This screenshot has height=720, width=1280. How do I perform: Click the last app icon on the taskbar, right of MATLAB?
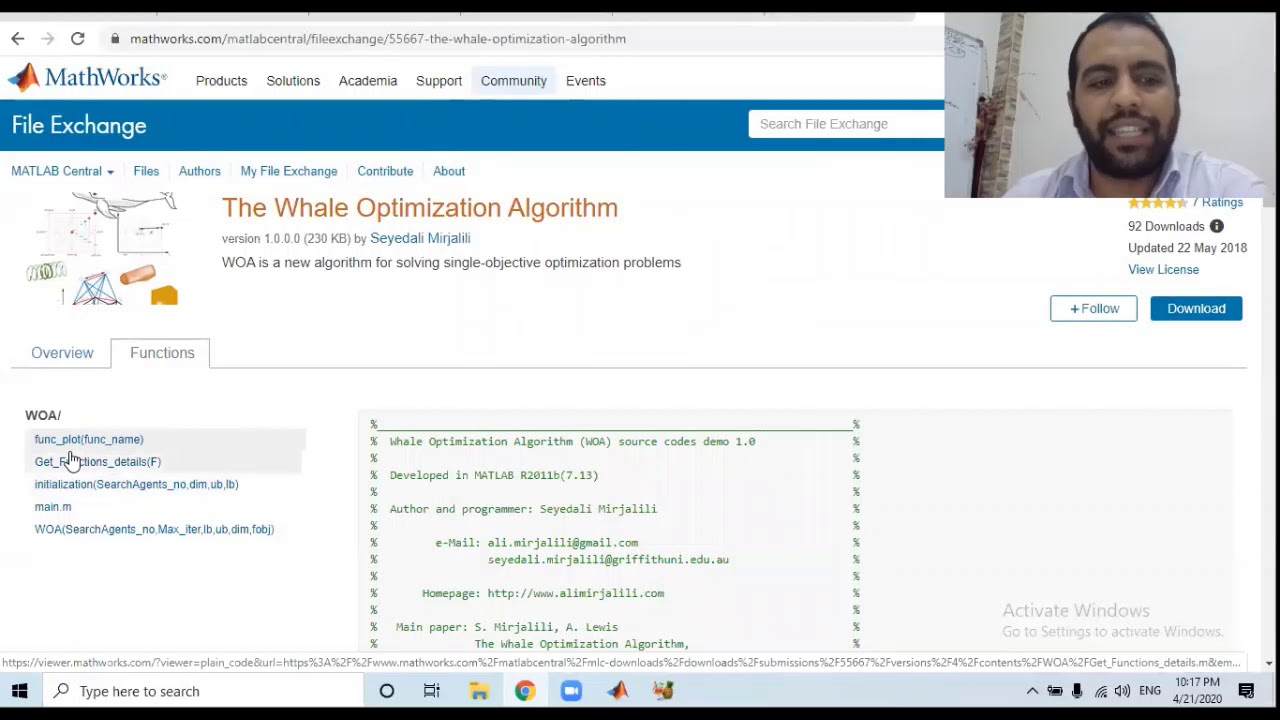coord(663,691)
